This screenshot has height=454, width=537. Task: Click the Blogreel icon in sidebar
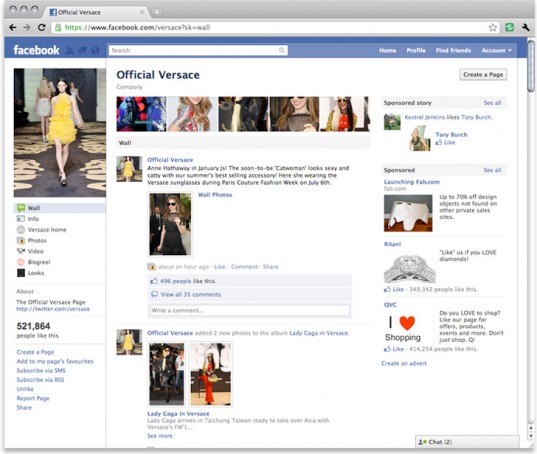(21, 262)
